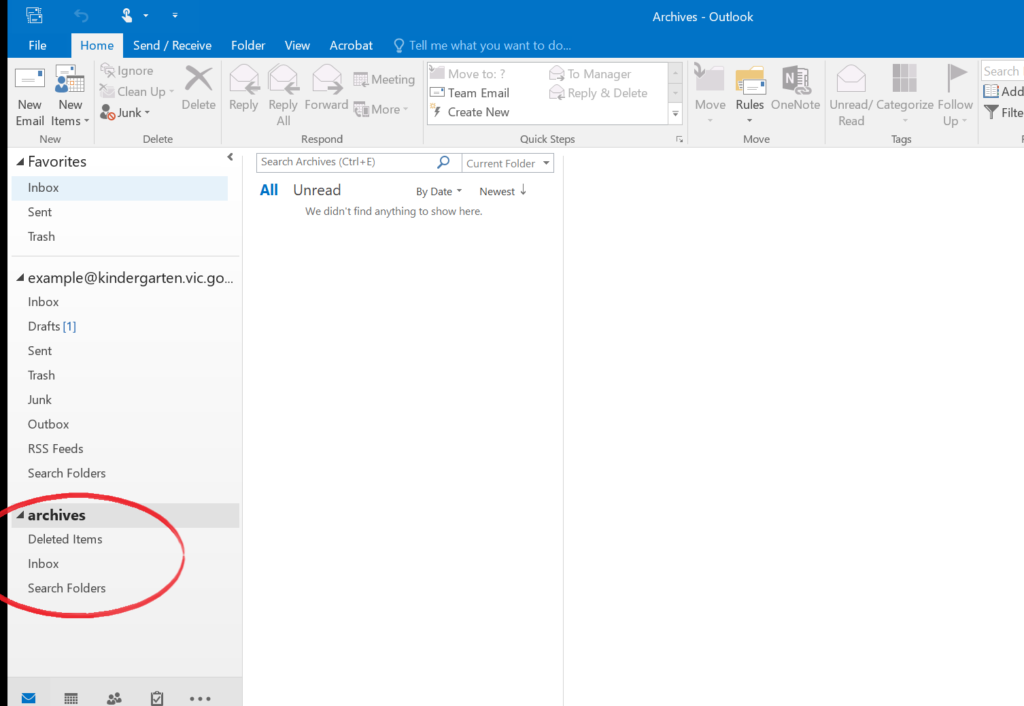The height and width of the screenshot is (706, 1024).
Task: Click the OneNote icon
Action: (795, 79)
